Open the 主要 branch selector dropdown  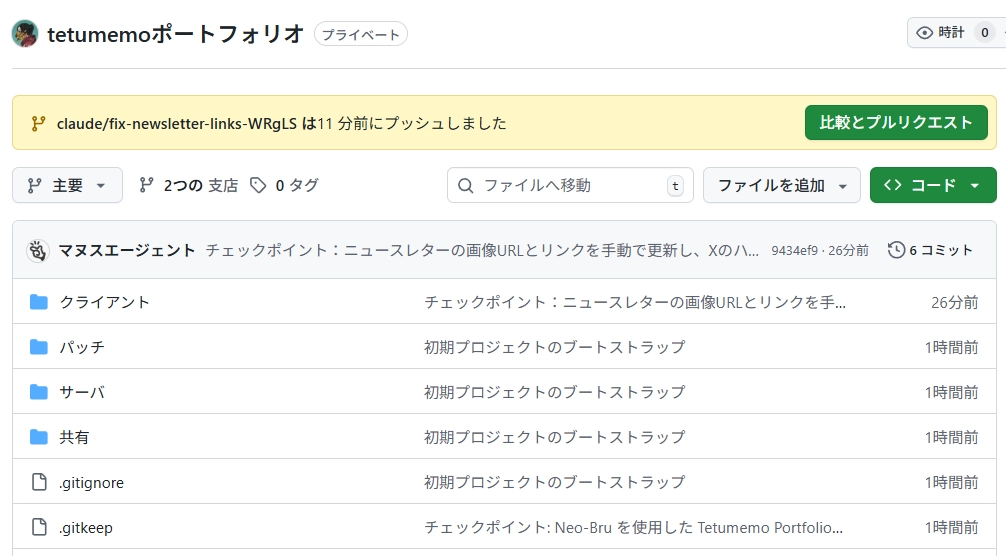(x=67, y=185)
